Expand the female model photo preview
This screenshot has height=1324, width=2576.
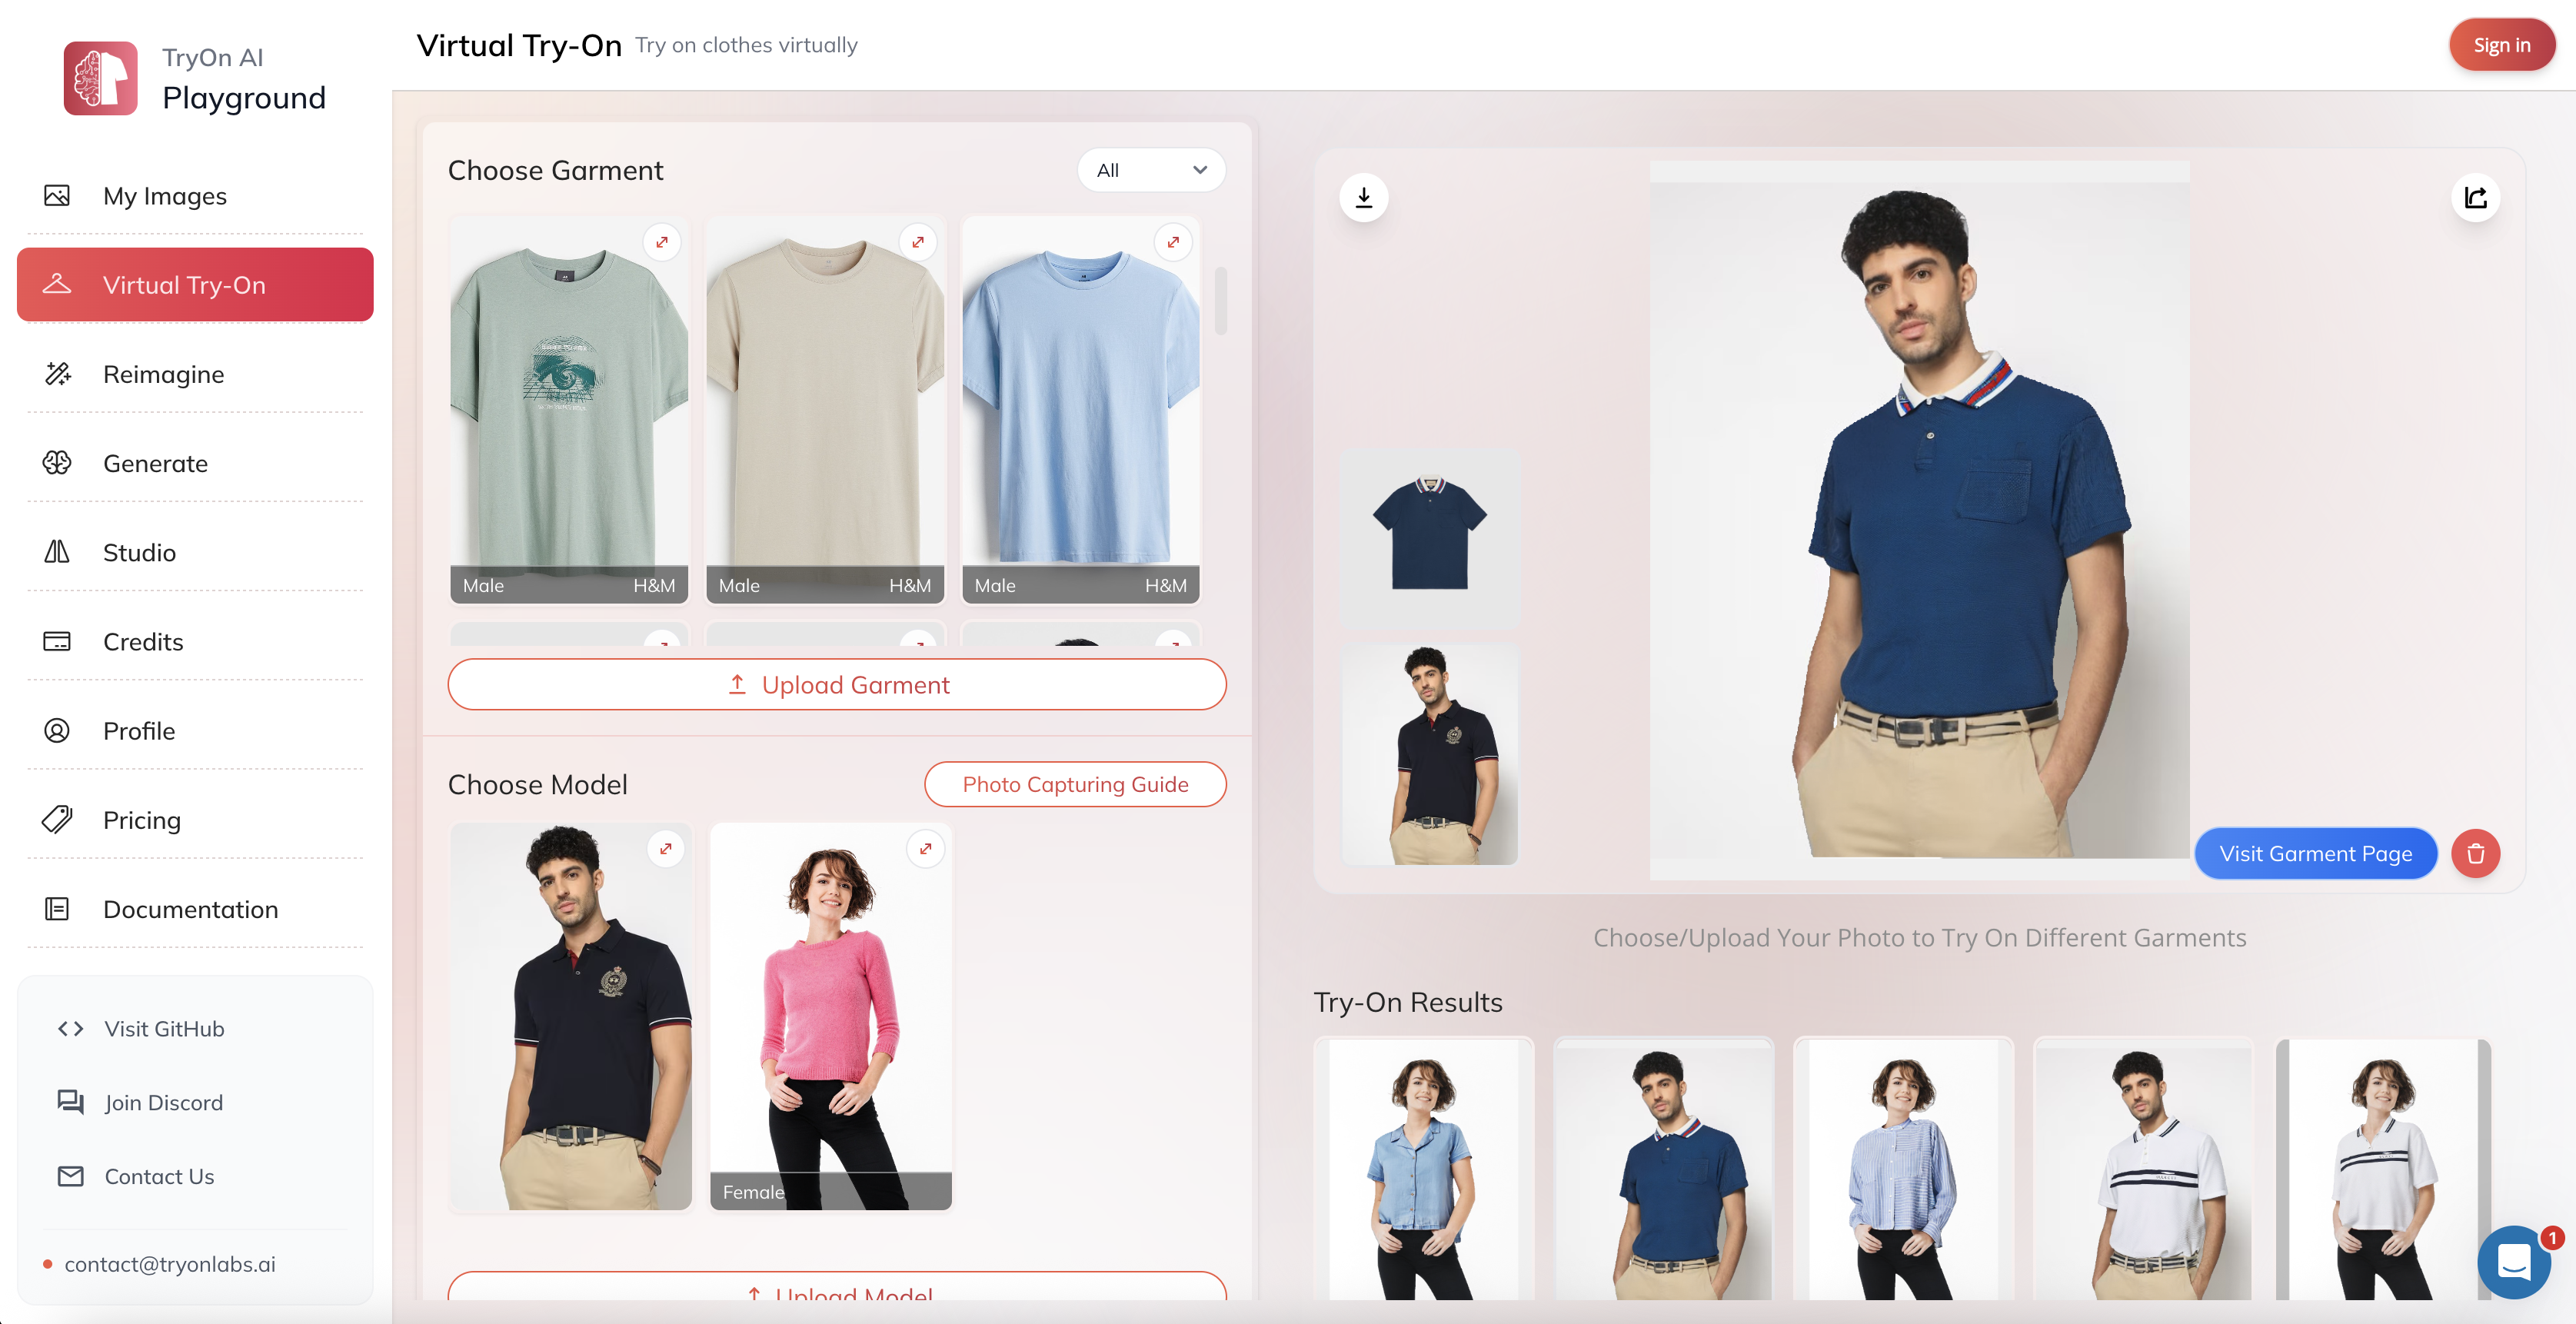click(x=926, y=849)
